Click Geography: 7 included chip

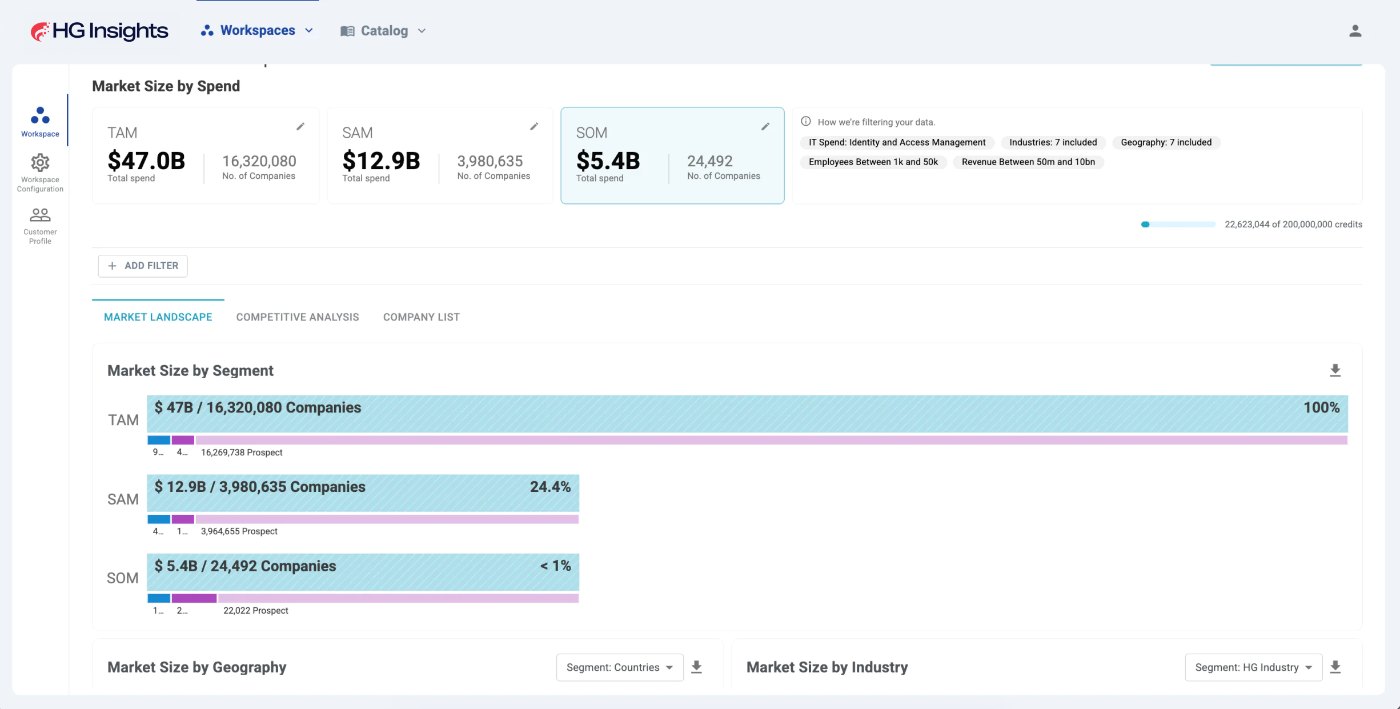pos(1166,142)
